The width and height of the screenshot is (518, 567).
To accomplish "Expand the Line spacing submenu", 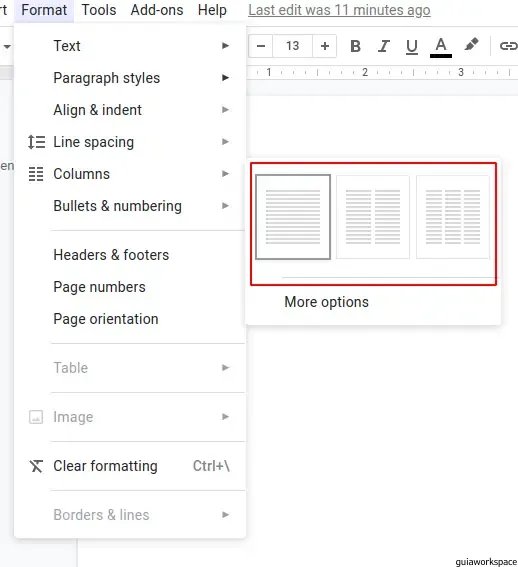I will click(130, 142).
